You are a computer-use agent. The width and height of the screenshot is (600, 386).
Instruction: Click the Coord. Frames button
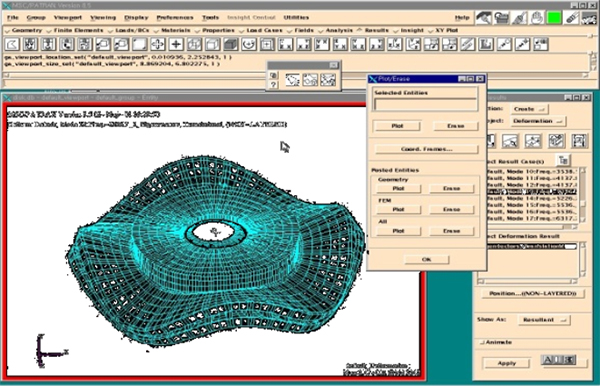click(x=427, y=149)
